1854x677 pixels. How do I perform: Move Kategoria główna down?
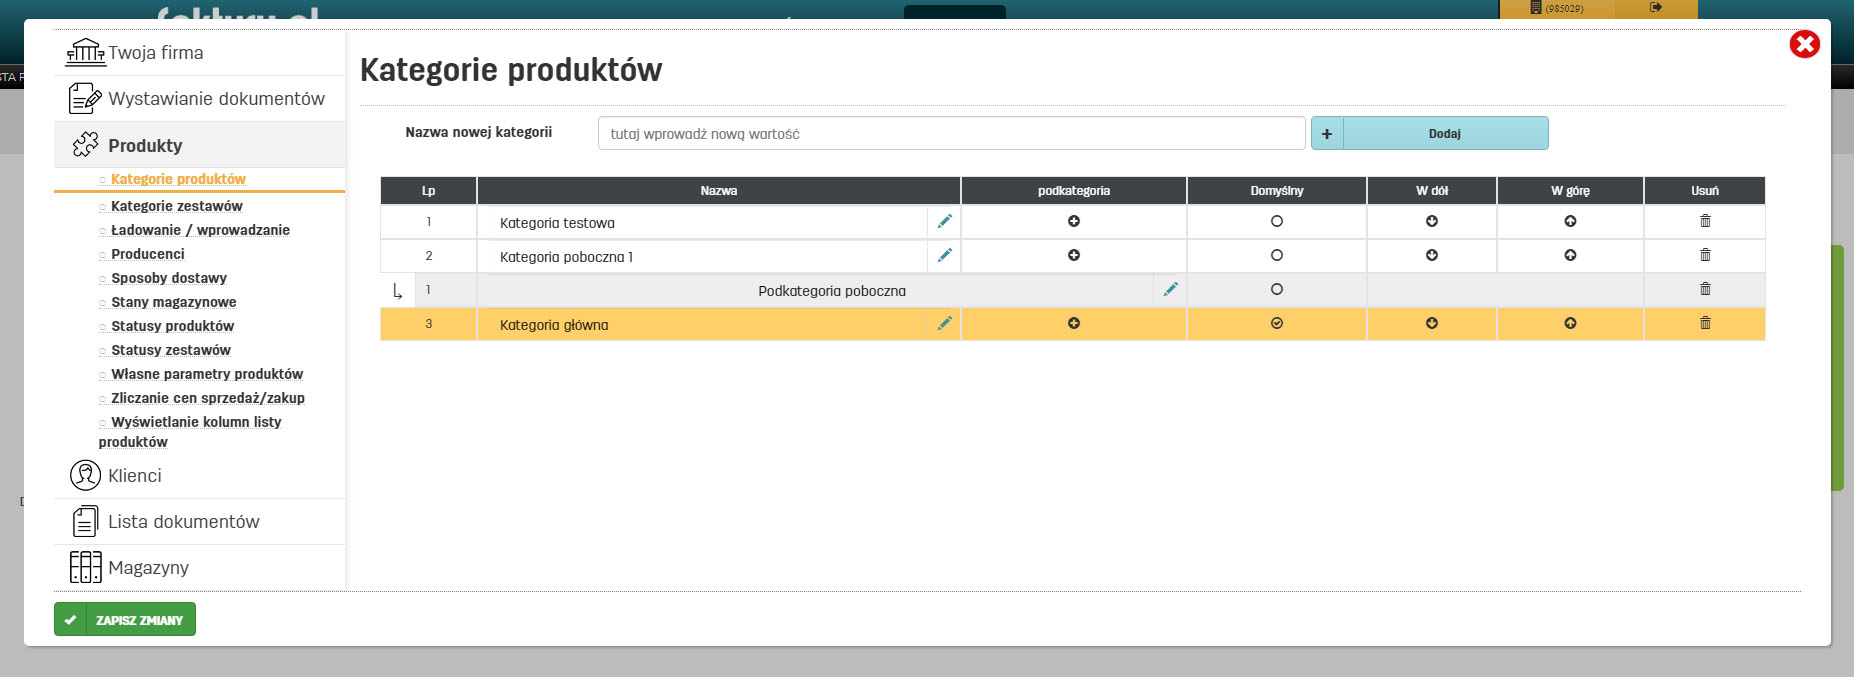click(1432, 323)
